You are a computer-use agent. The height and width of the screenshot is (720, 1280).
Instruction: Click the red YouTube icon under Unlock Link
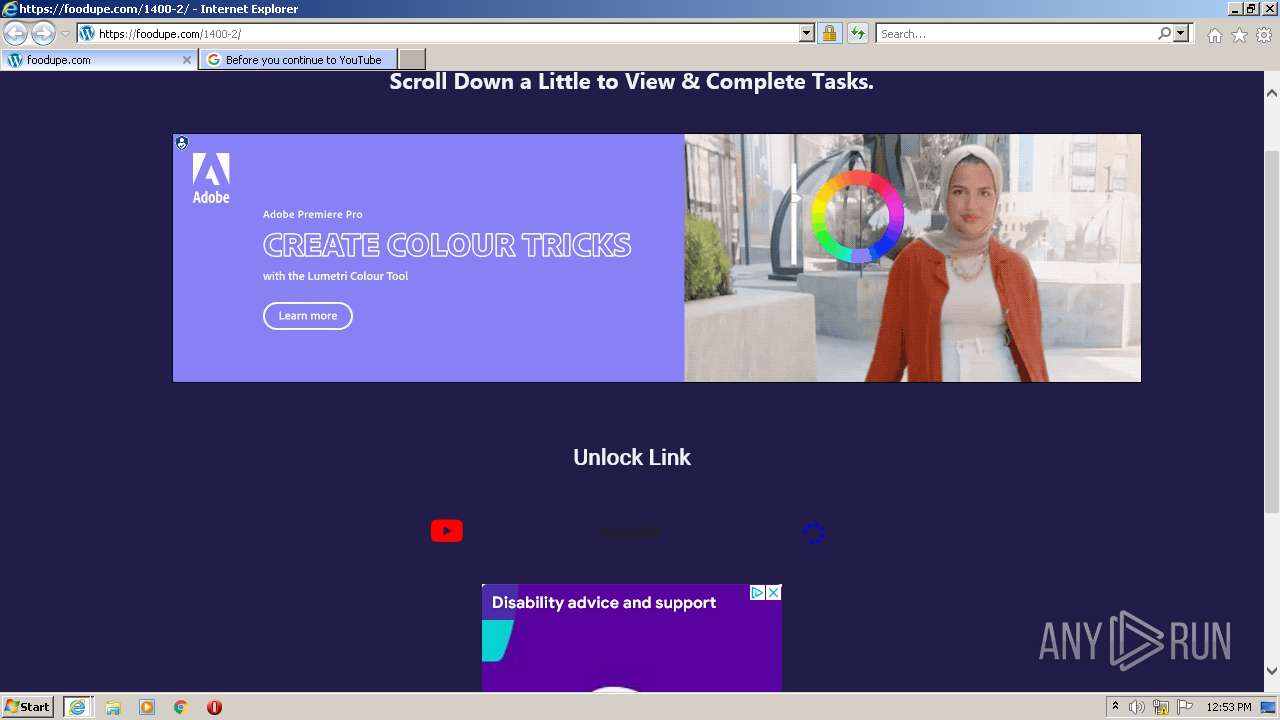447,531
